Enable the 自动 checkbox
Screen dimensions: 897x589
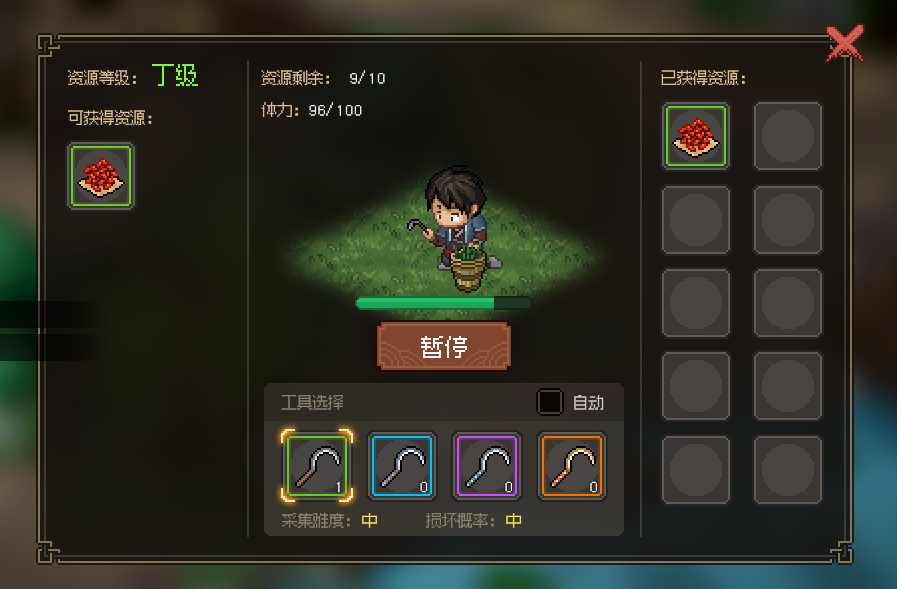click(x=549, y=402)
